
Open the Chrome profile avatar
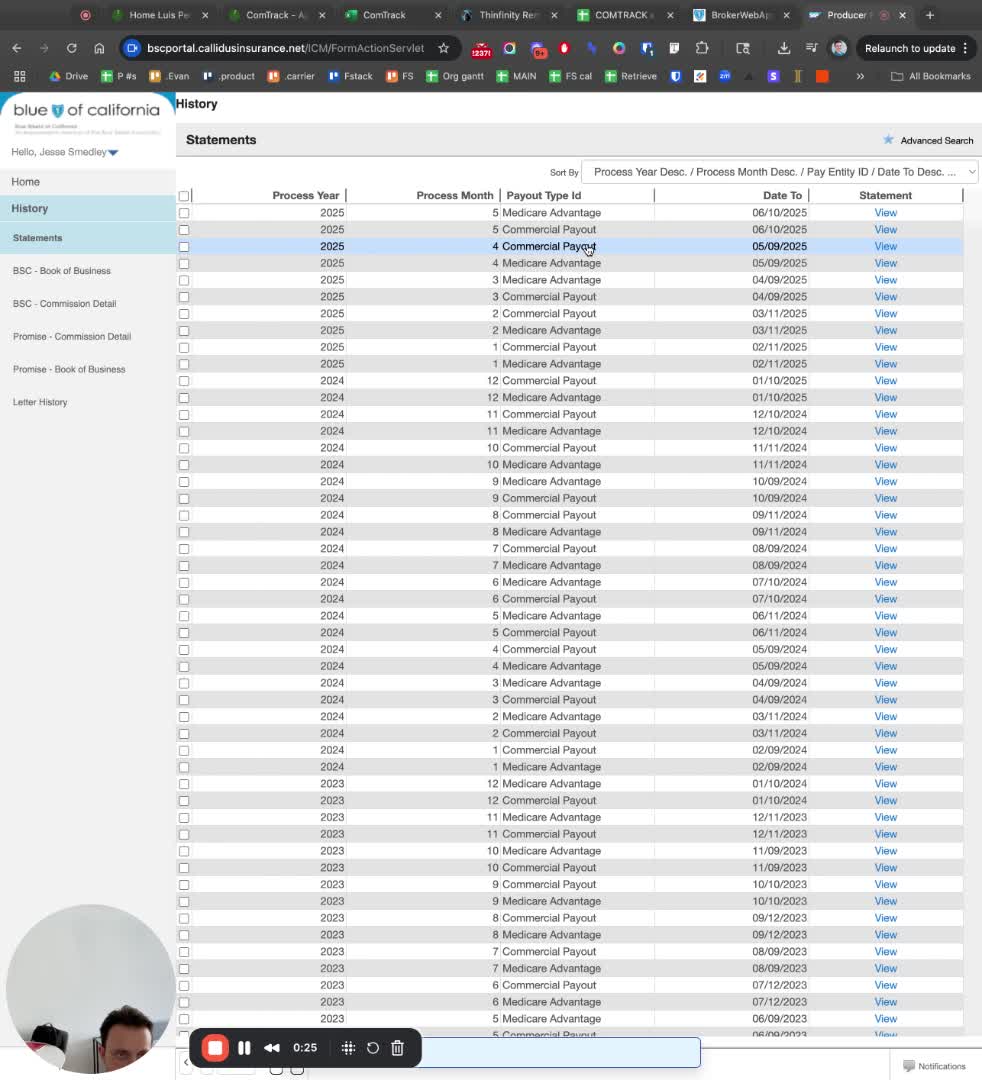[x=839, y=48]
